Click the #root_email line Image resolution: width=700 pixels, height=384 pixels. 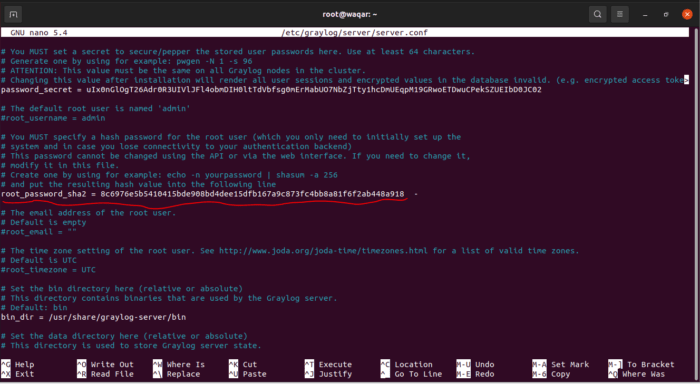point(39,232)
